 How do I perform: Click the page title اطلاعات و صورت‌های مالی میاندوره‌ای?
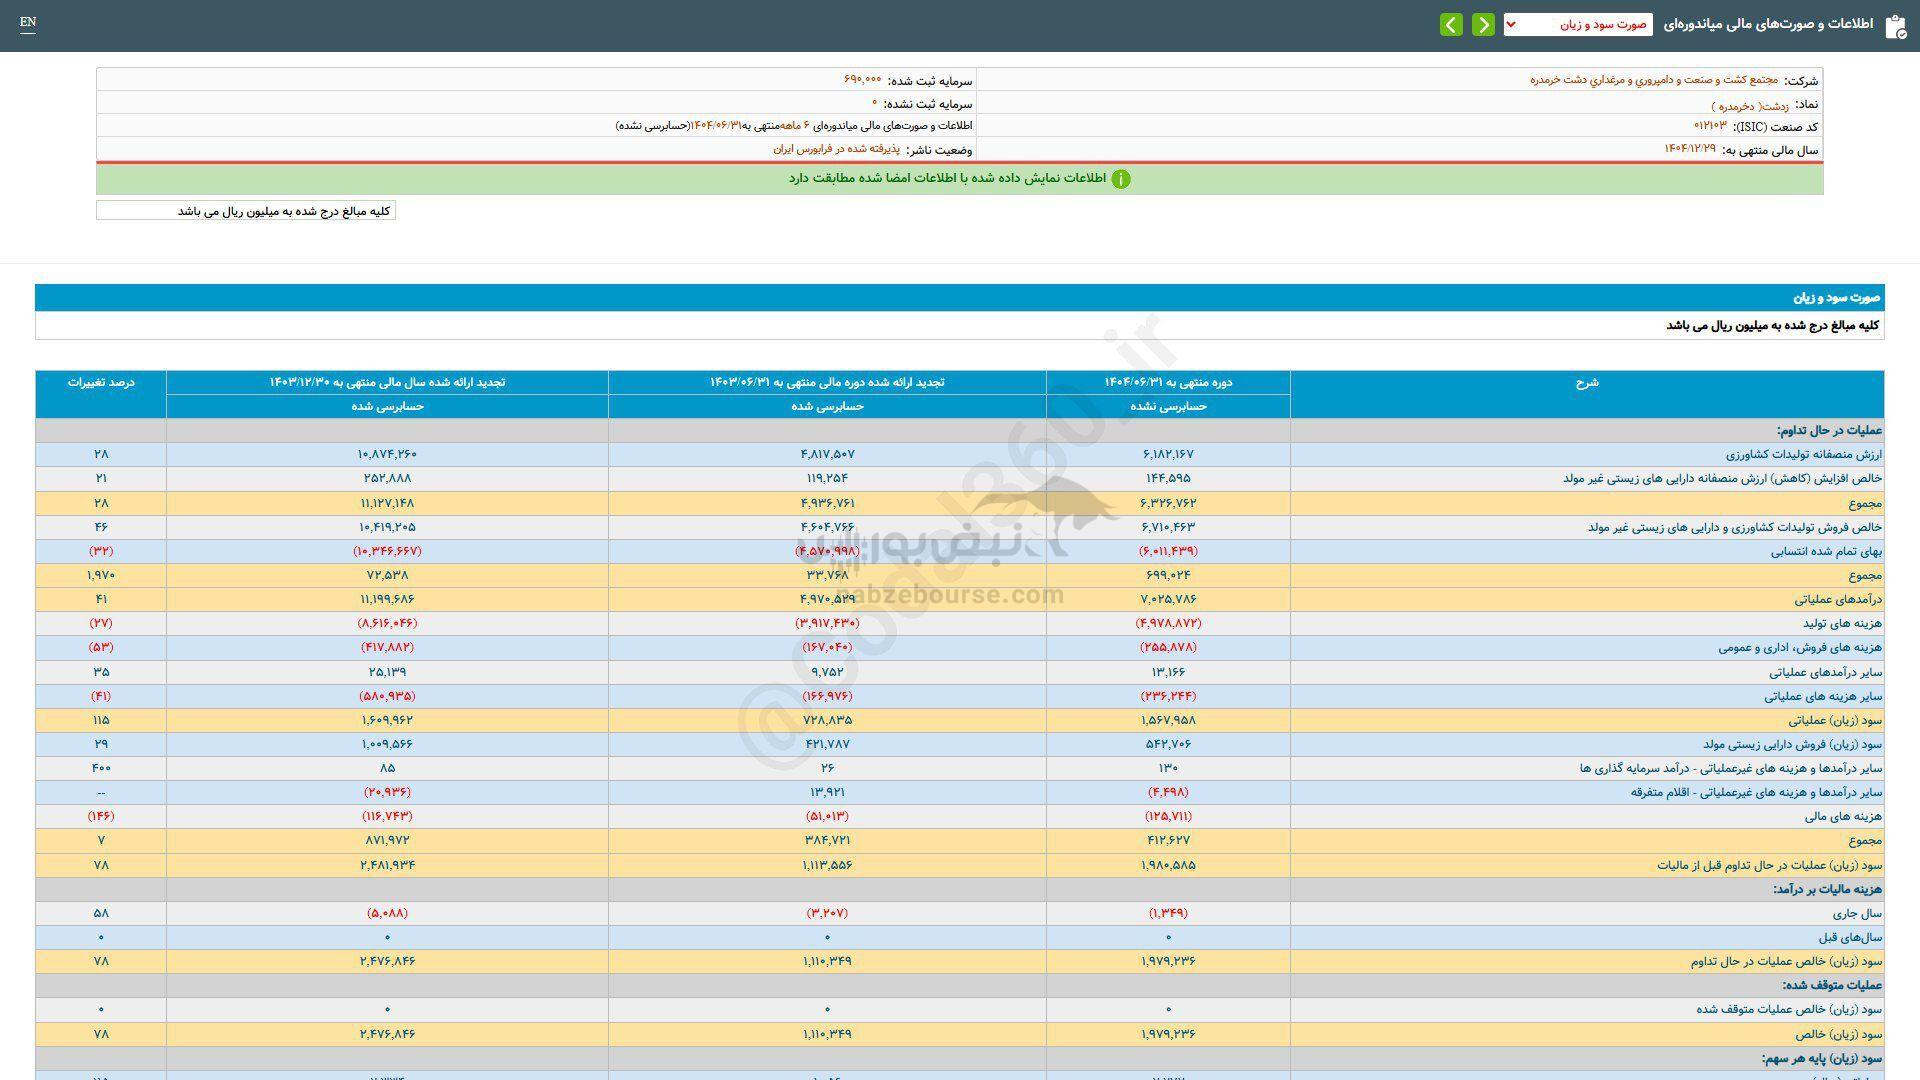(1768, 24)
